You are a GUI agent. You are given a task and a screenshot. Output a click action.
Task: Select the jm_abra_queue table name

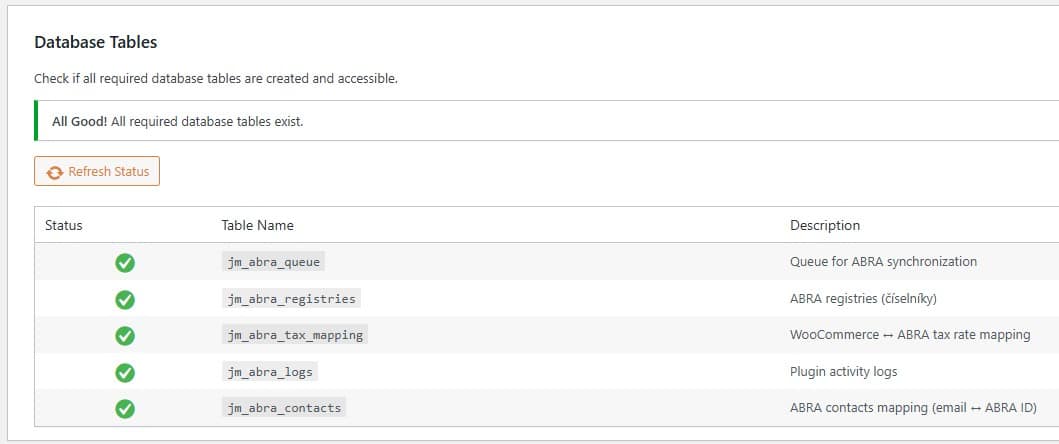[x=274, y=262]
